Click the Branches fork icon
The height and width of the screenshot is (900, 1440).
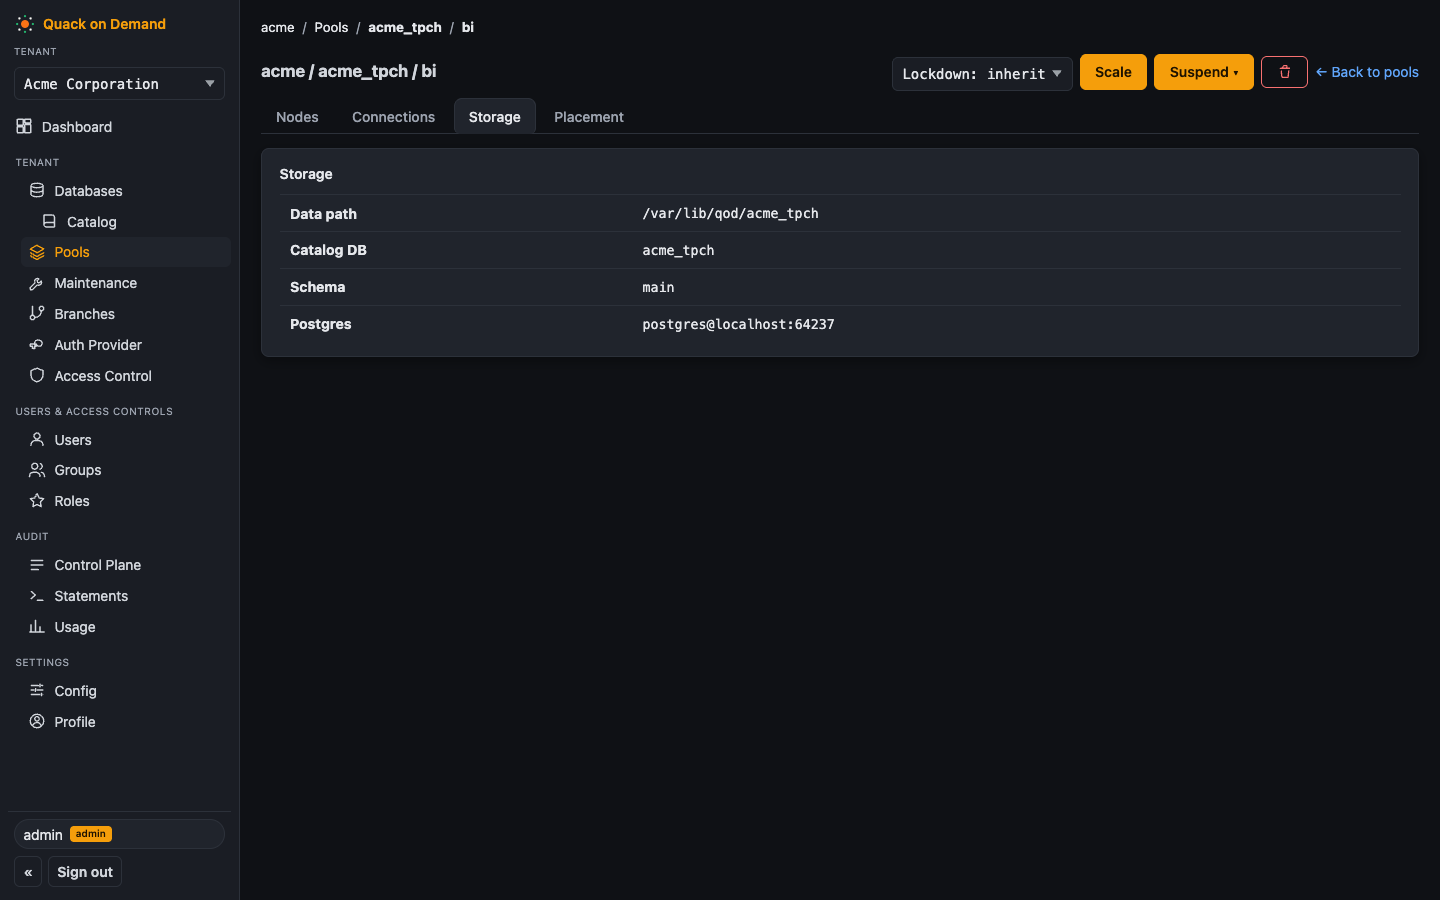(37, 313)
